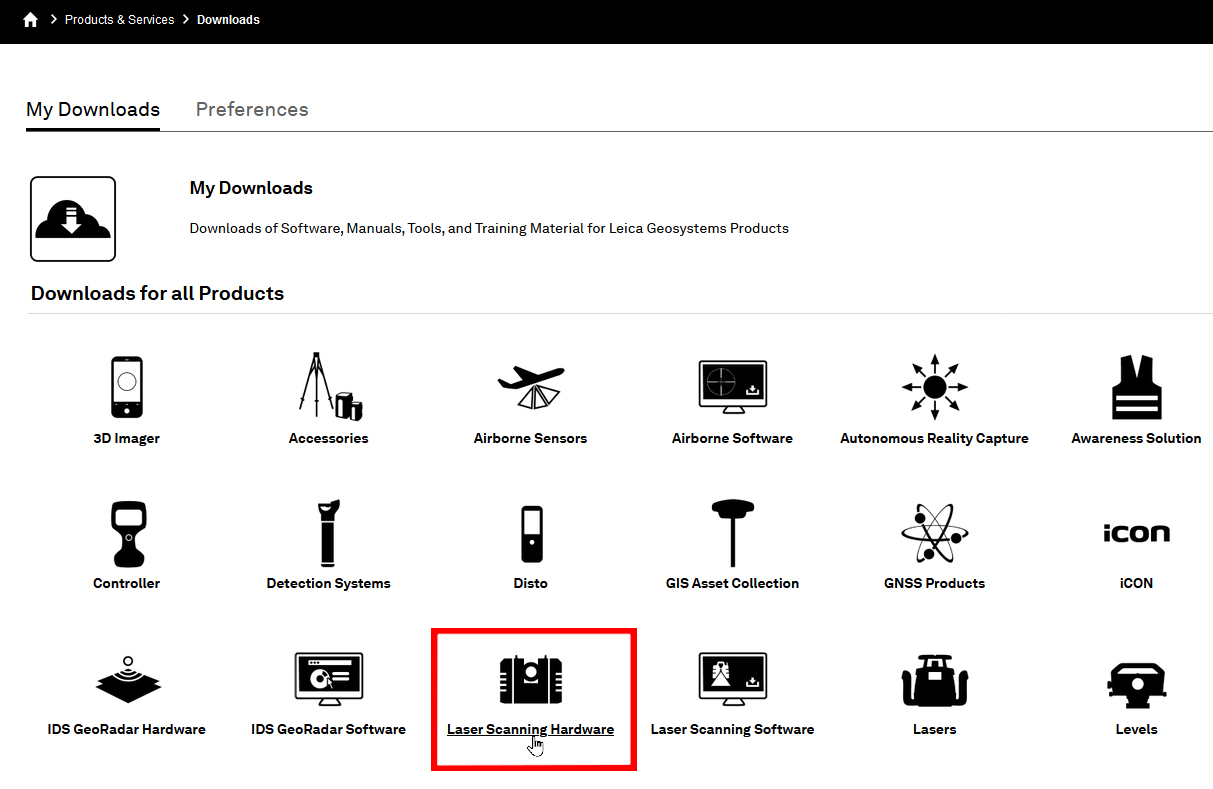Switch to the My Downloads tab
The width and height of the screenshot is (1213, 789).
pos(93,109)
